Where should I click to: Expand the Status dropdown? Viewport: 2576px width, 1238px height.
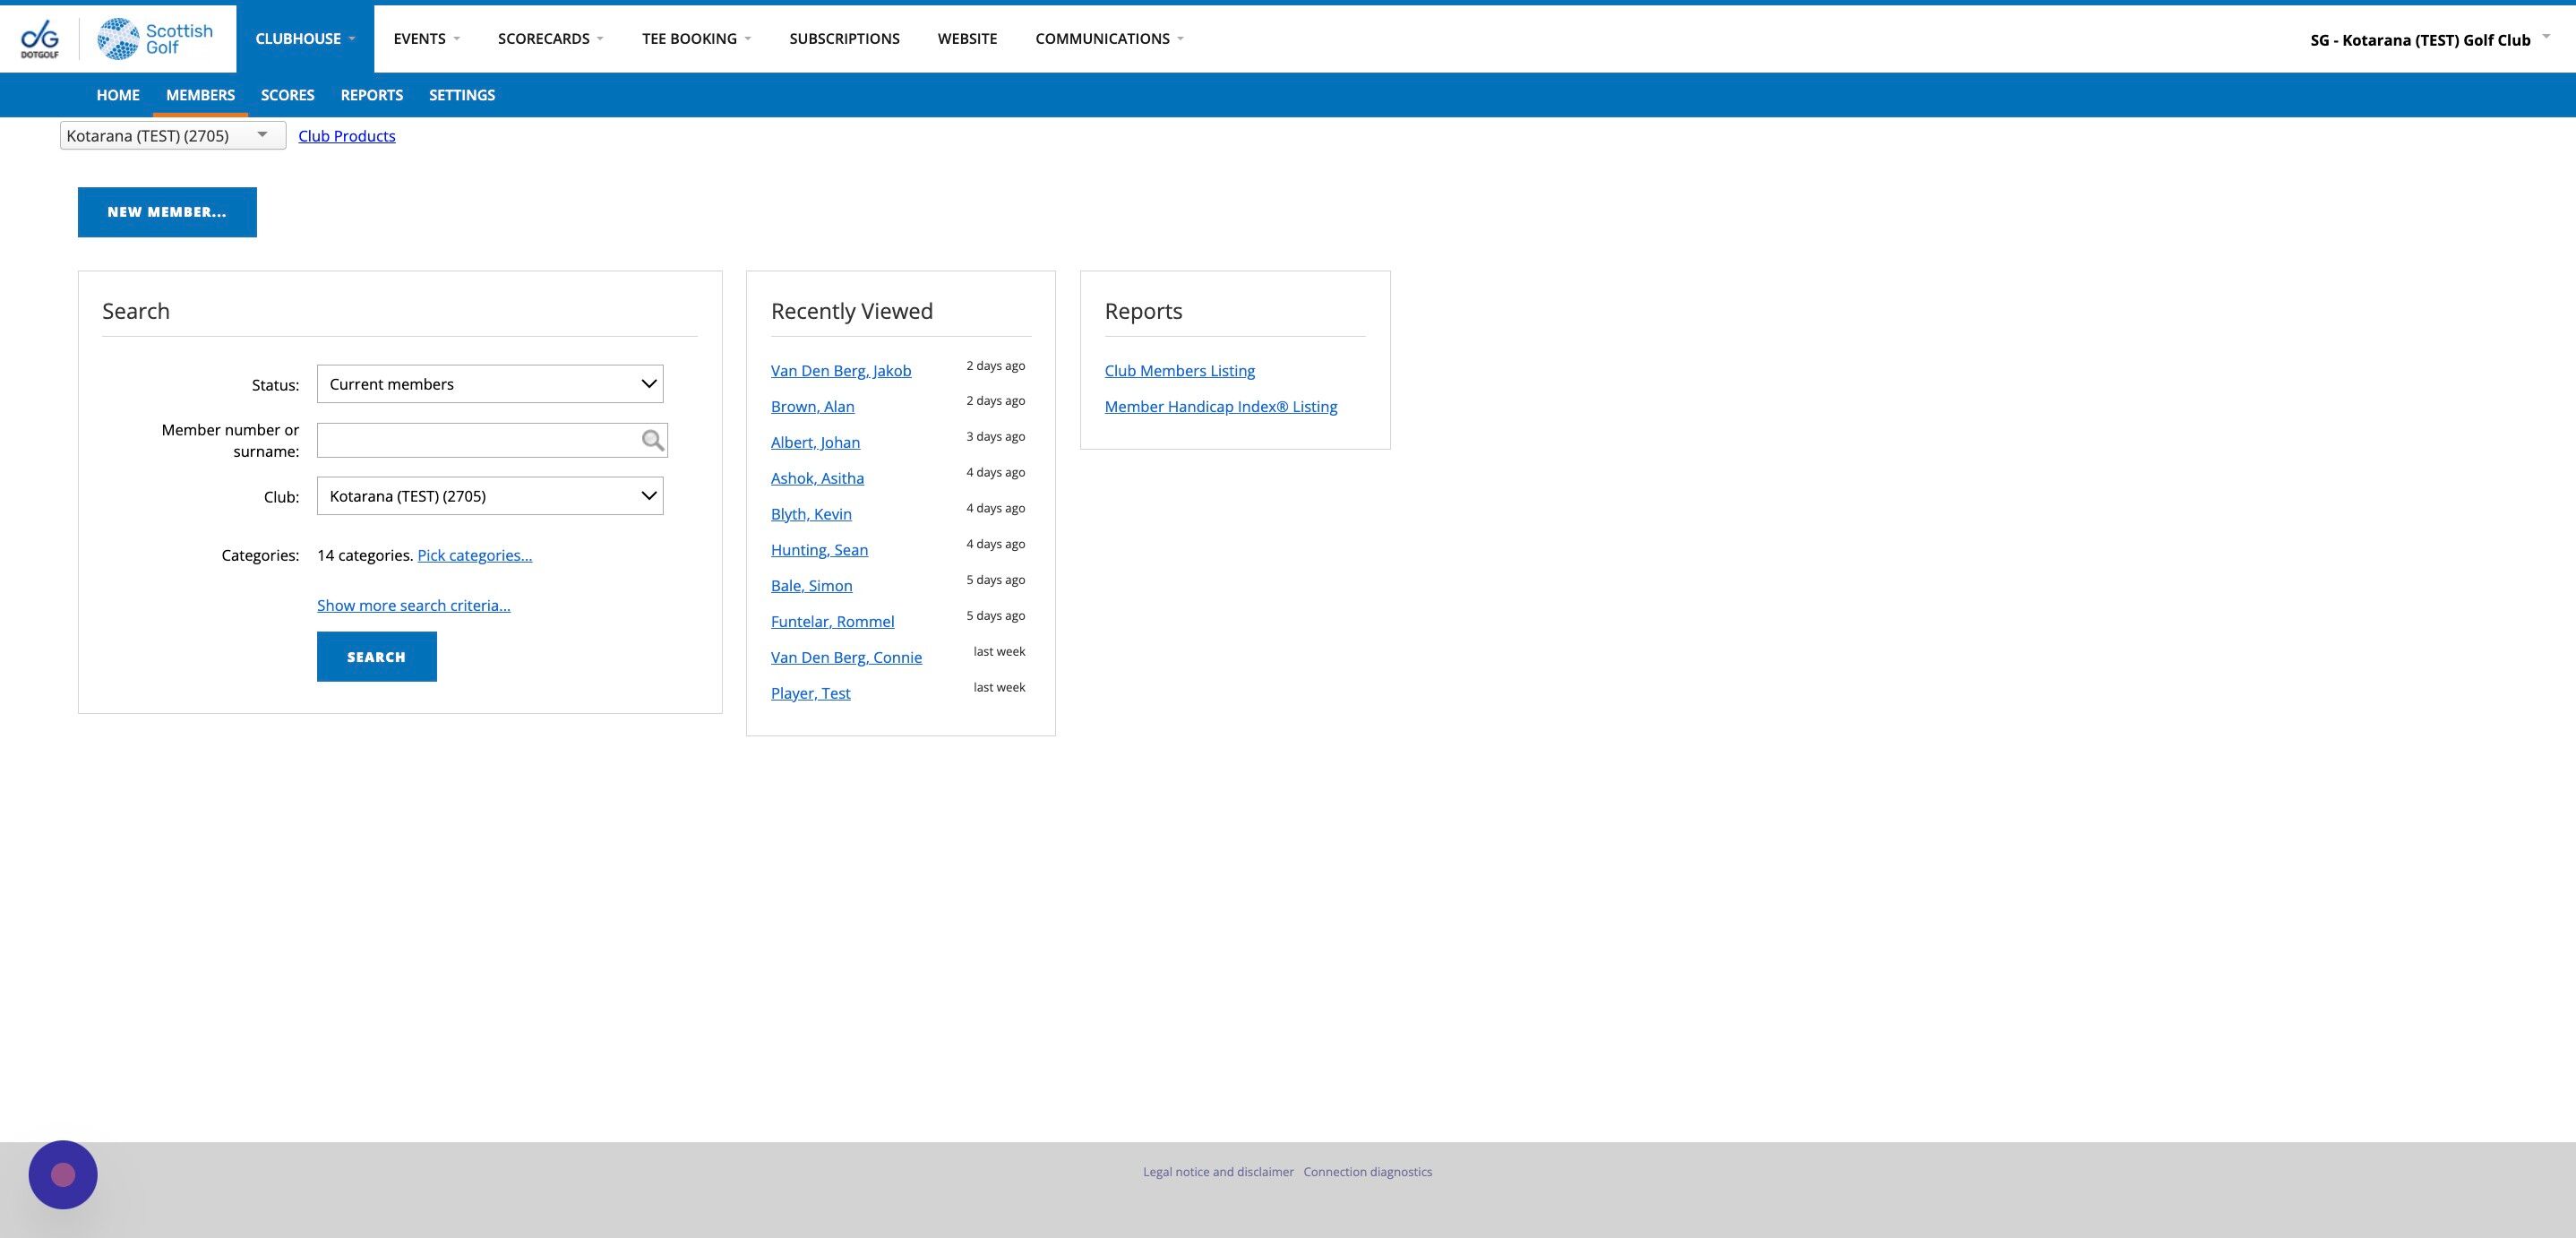click(x=490, y=384)
